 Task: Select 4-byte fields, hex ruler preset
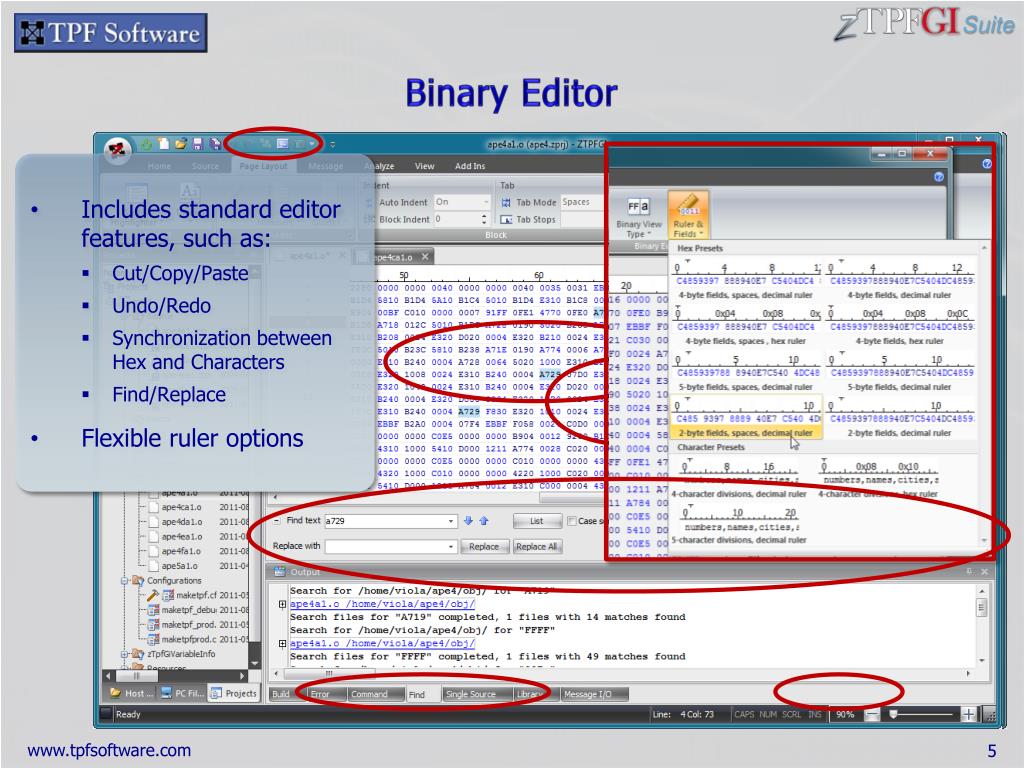point(899,328)
